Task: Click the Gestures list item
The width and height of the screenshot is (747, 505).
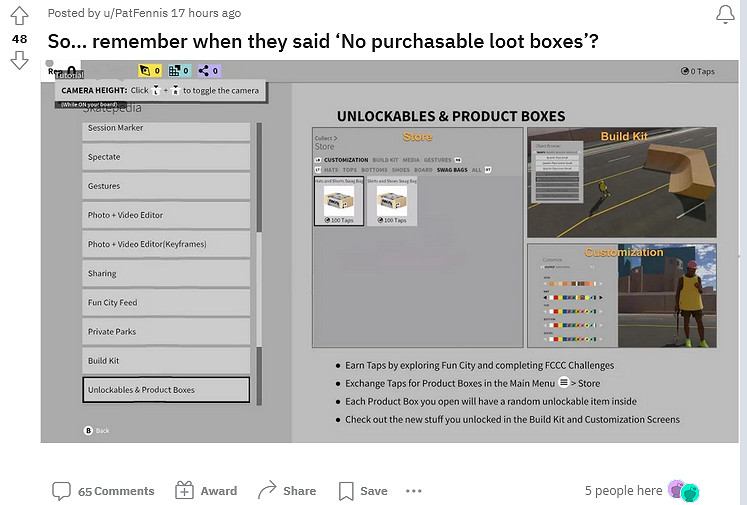Action: click(x=166, y=187)
